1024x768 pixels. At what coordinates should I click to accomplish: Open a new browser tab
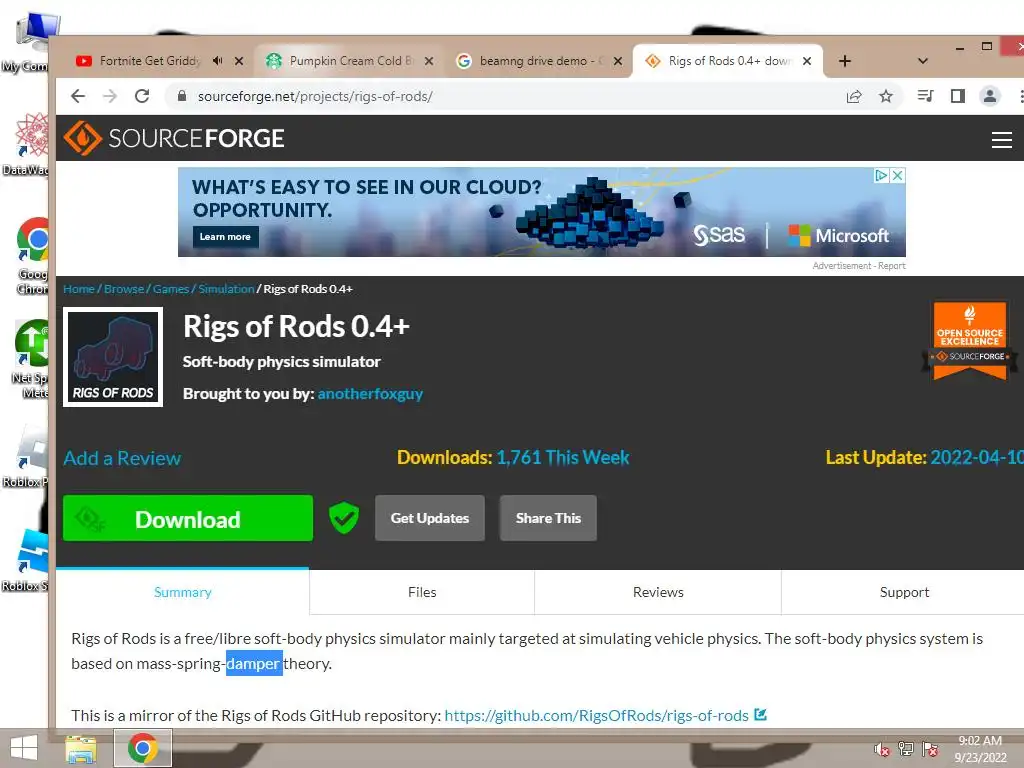844,61
